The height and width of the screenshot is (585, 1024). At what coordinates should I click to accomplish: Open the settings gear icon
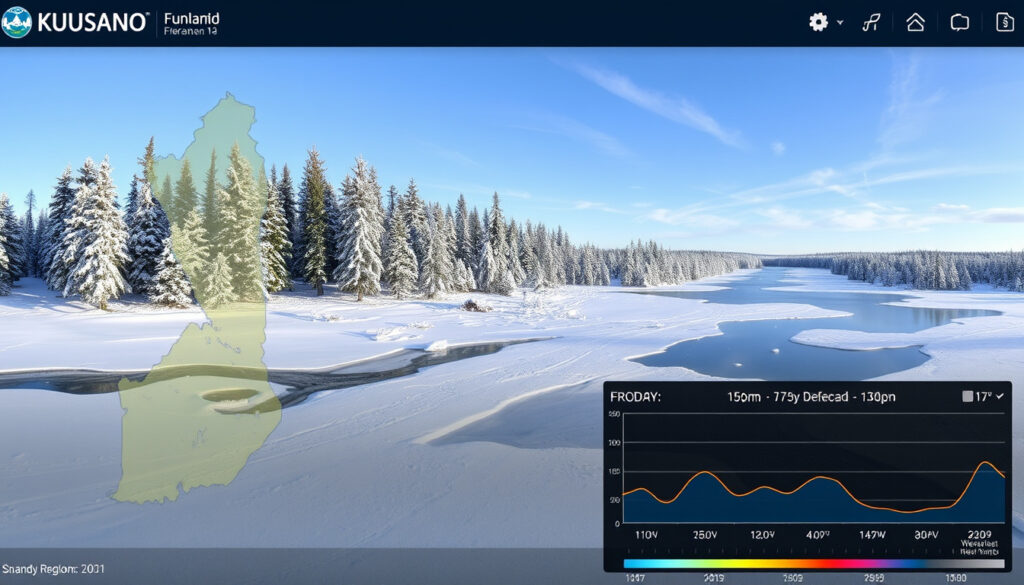[x=818, y=22]
